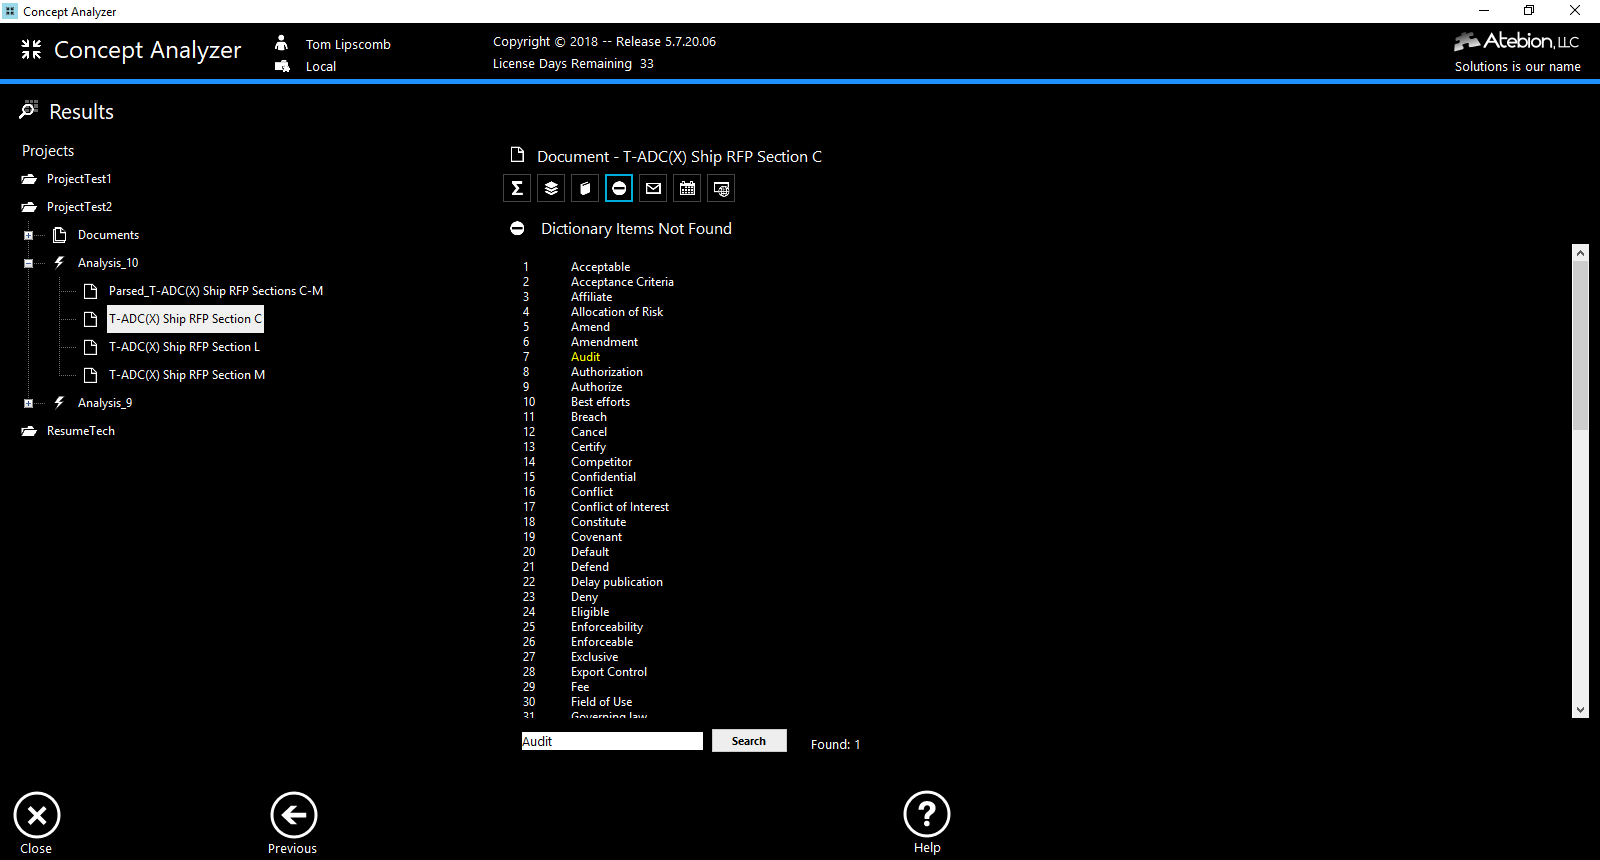Select the Competitor entry
Viewport: 1600px width, 860px height.
(601, 462)
